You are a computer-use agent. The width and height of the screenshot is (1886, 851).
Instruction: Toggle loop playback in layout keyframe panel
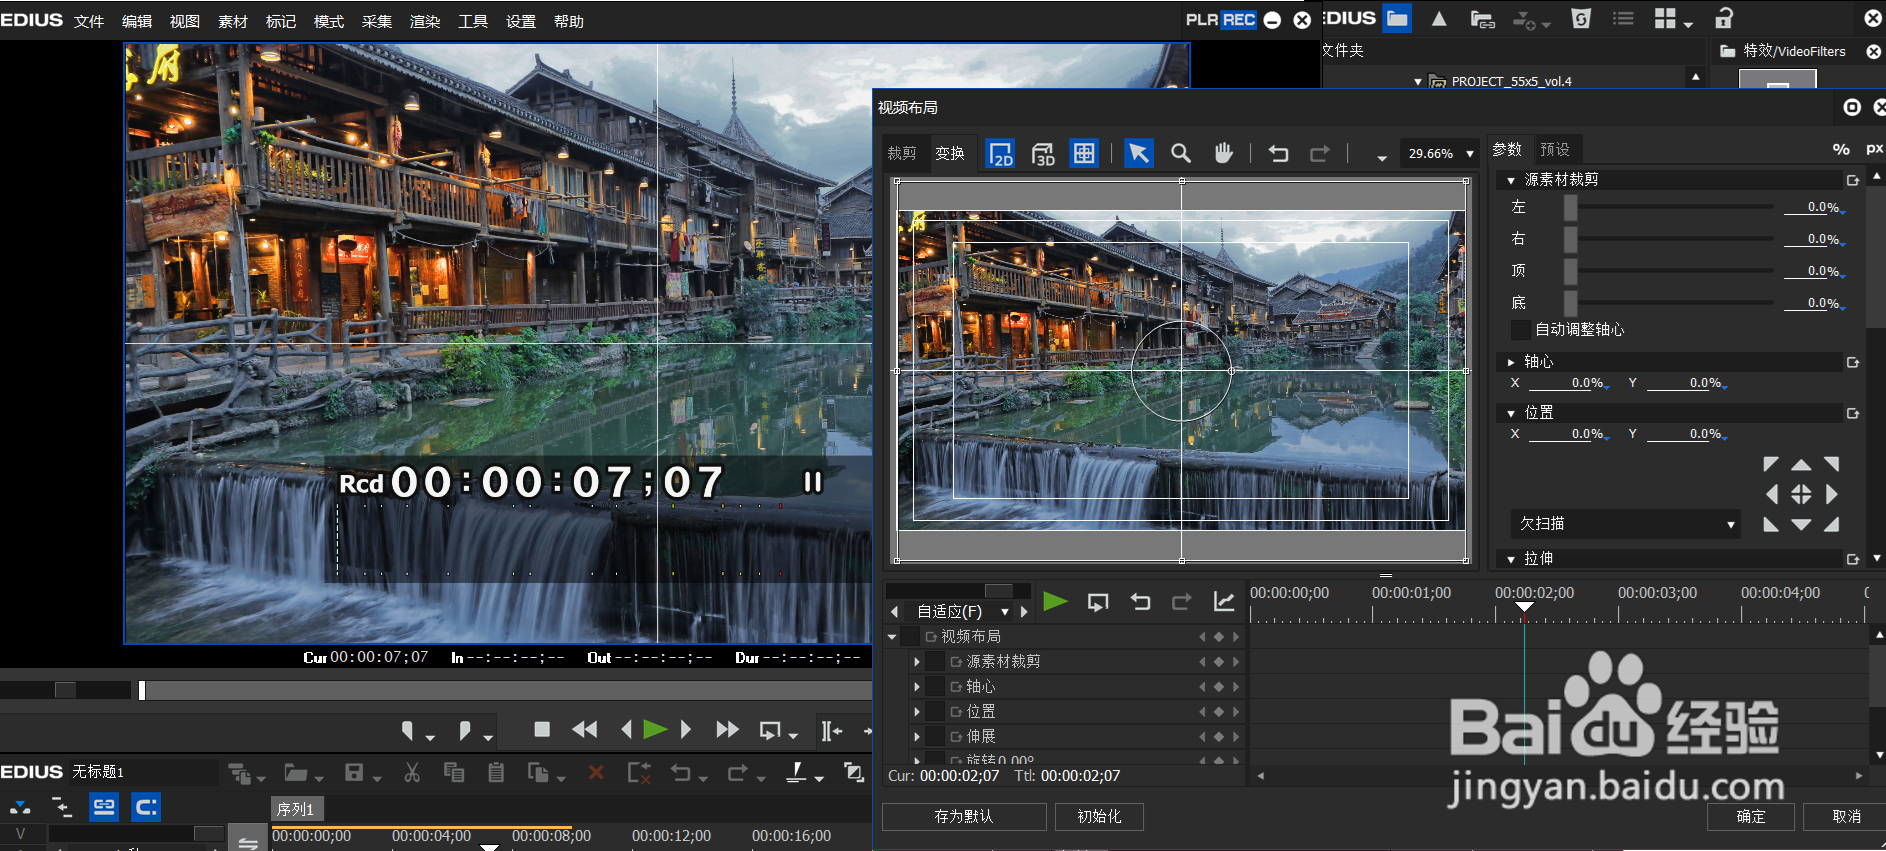tap(1098, 602)
